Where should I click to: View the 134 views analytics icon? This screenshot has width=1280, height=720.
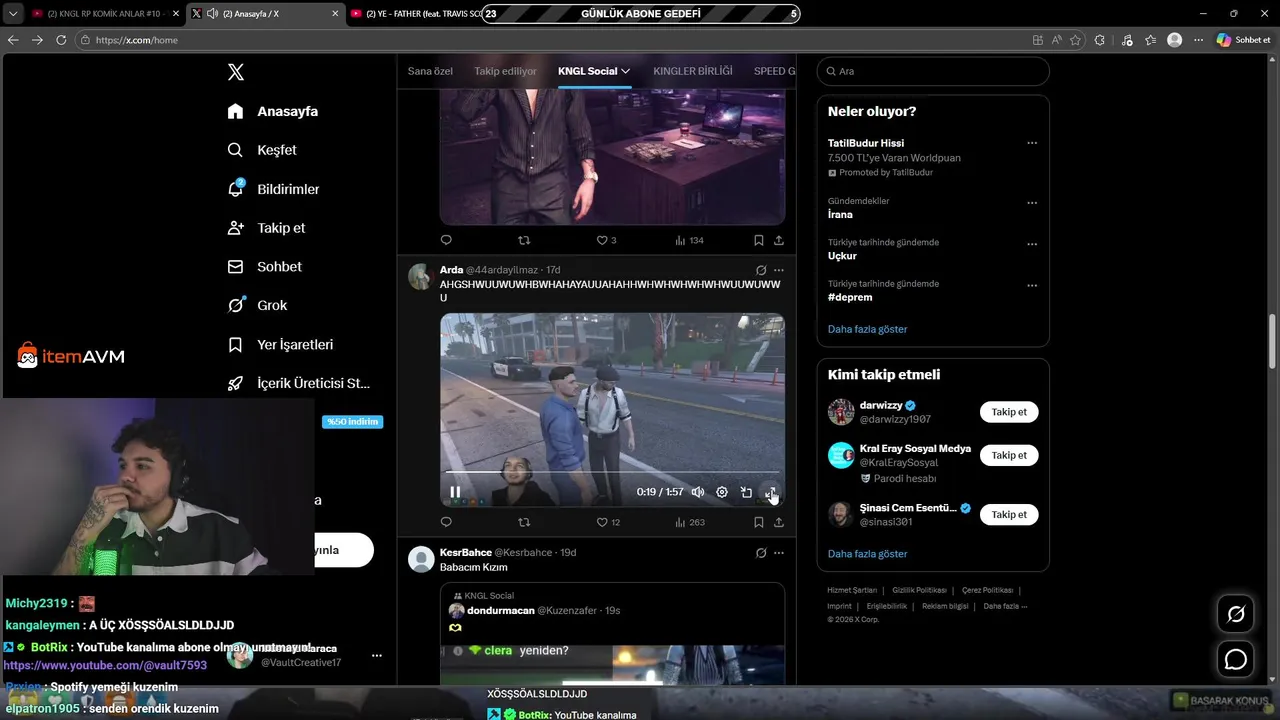pyautogui.click(x=690, y=240)
